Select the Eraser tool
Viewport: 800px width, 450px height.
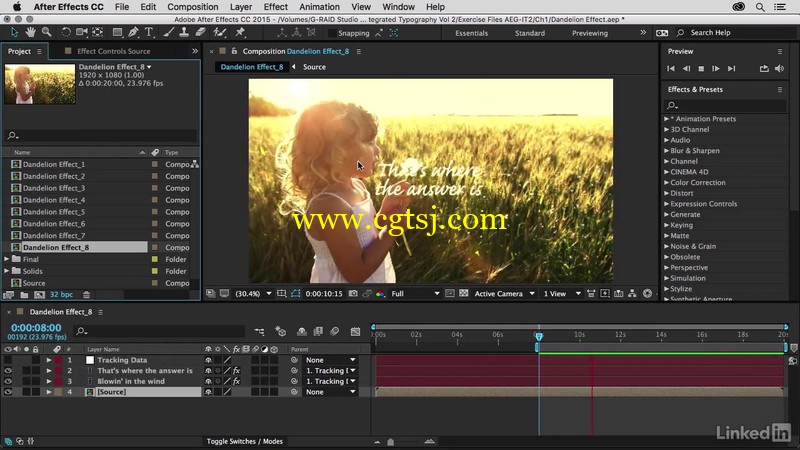(200, 33)
